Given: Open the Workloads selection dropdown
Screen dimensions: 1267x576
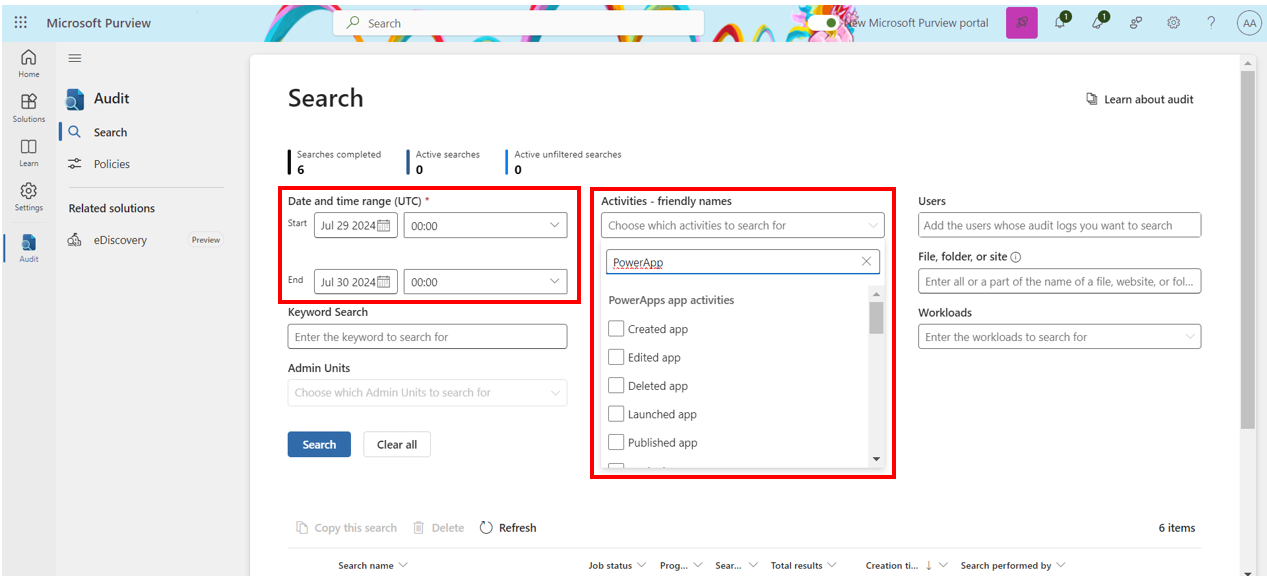Looking at the screenshot, I should pyautogui.click(x=1059, y=336).
